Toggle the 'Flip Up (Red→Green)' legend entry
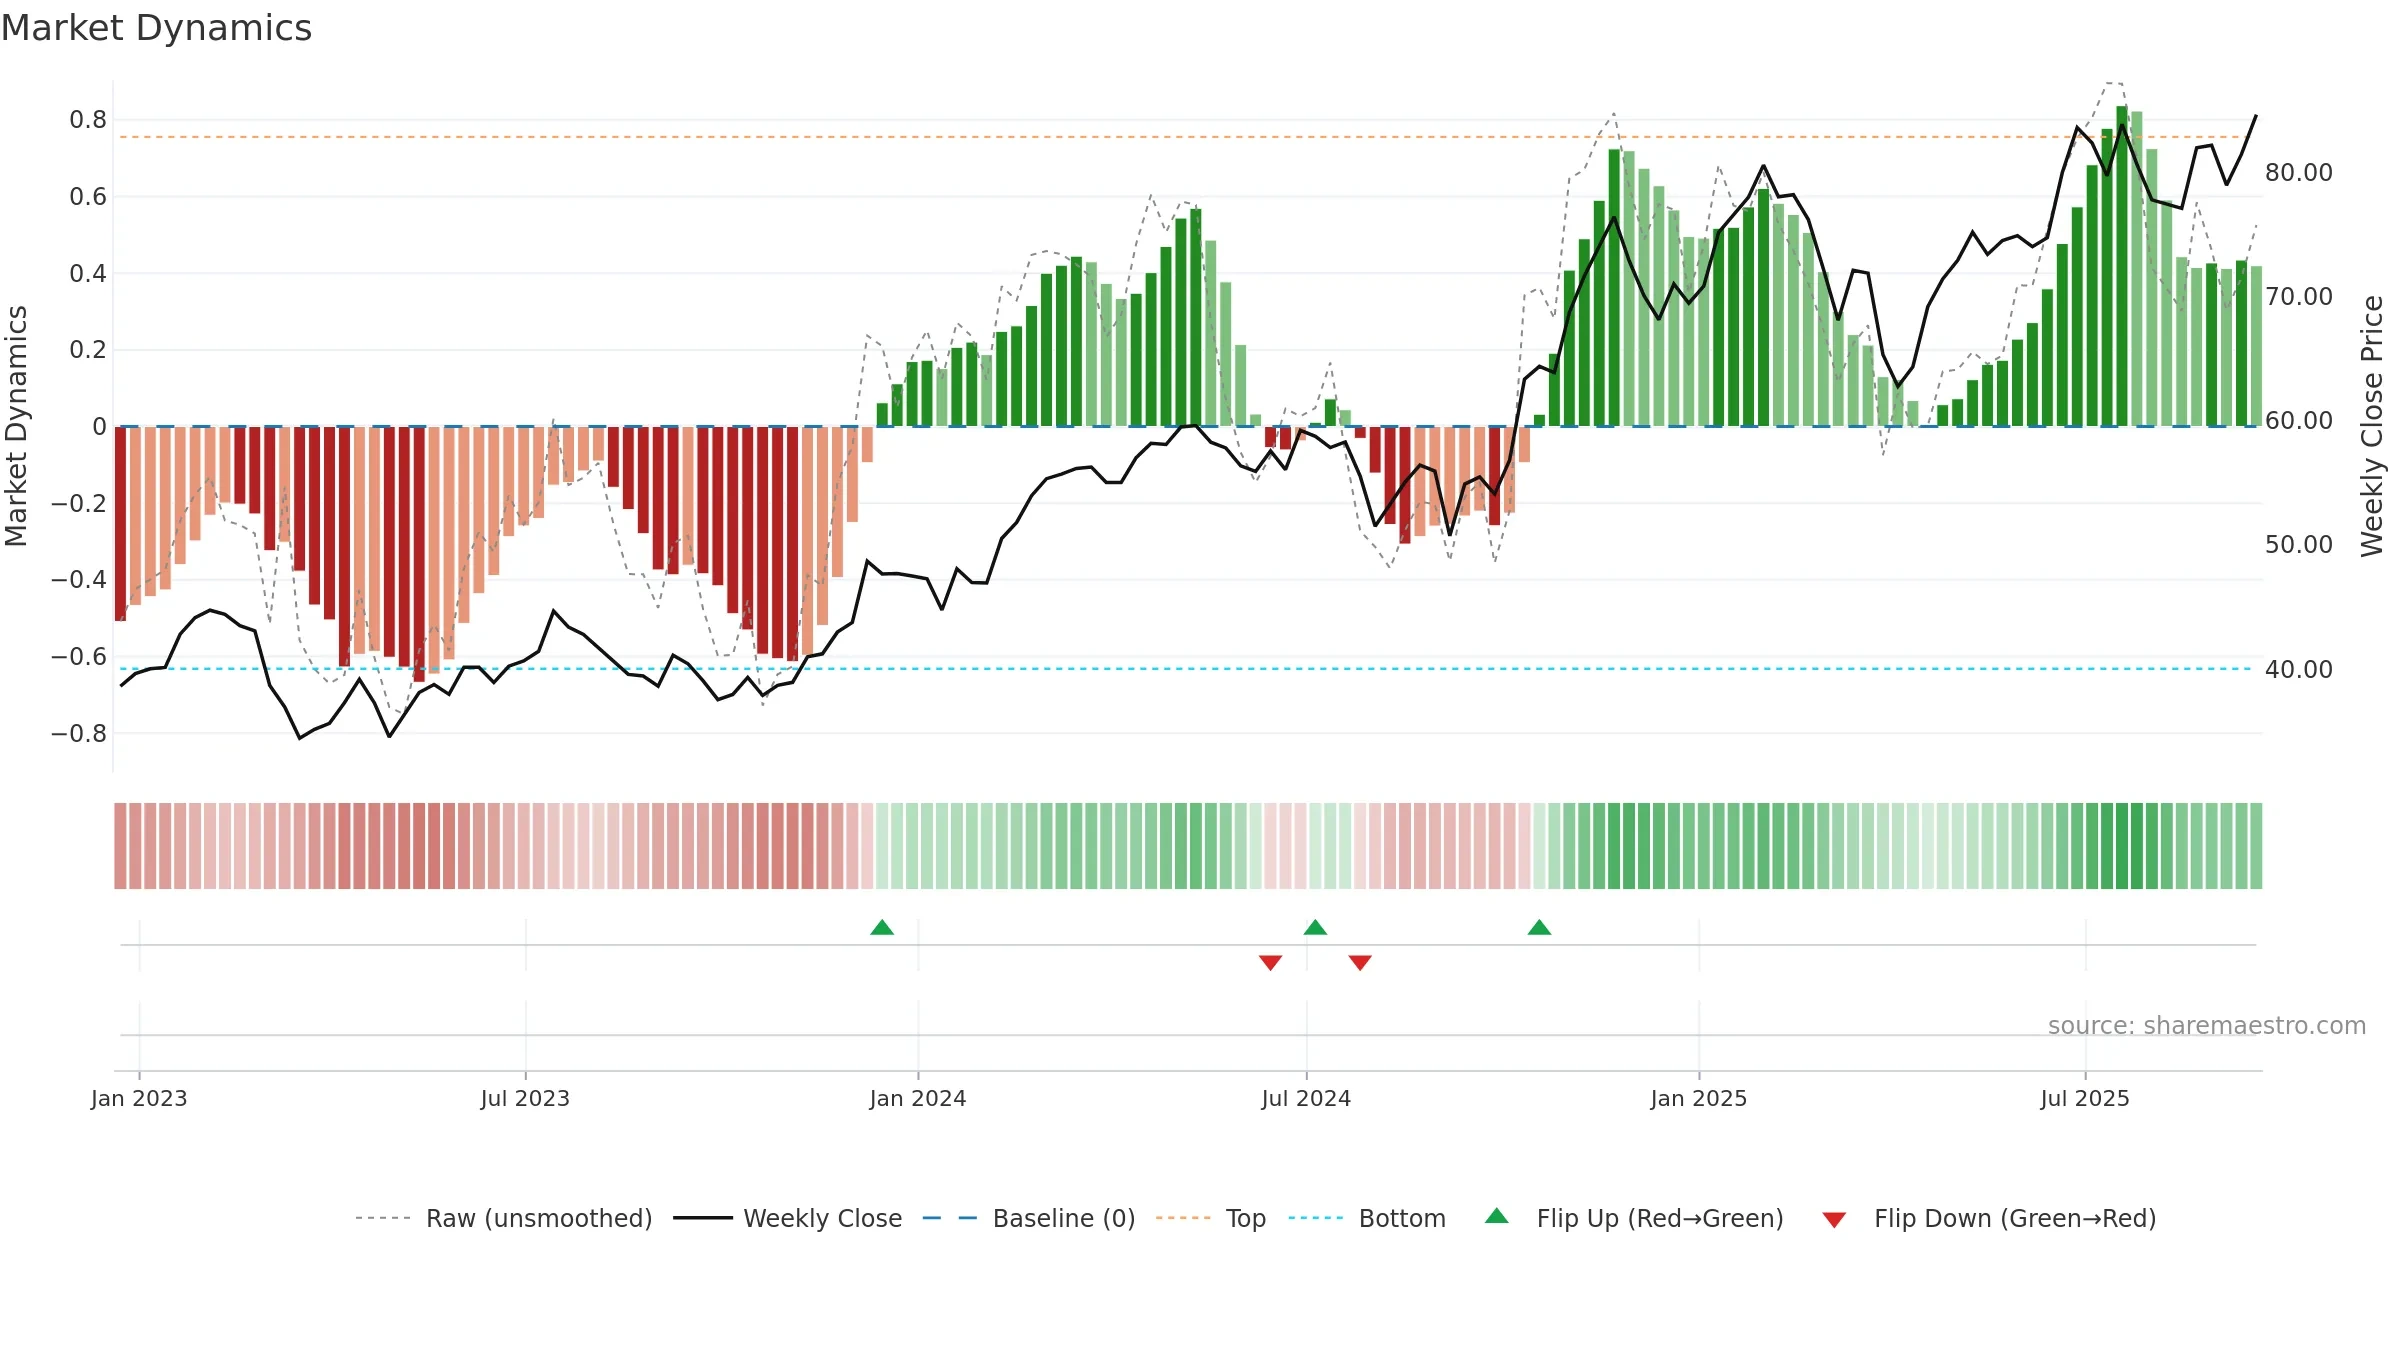 click(1634, 1218)
